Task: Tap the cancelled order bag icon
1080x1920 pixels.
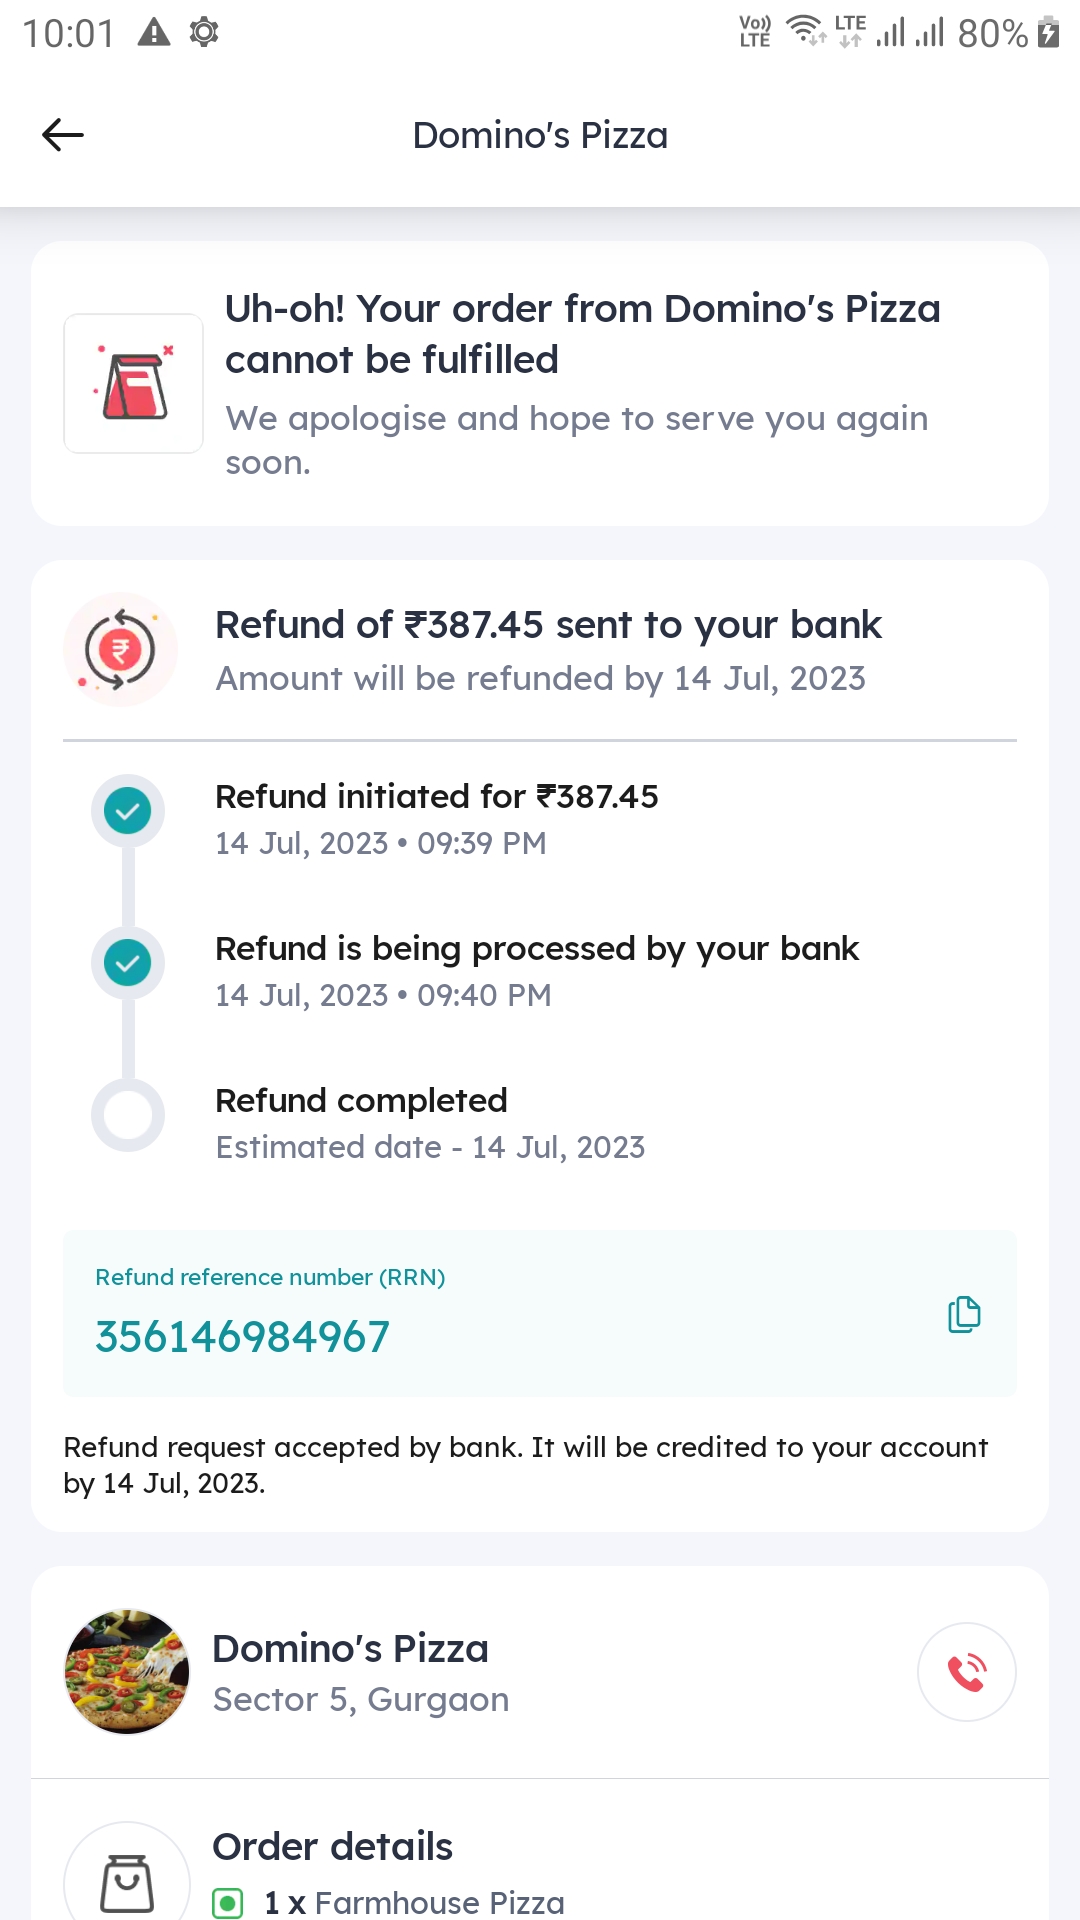Action: (x=133, y=383)
